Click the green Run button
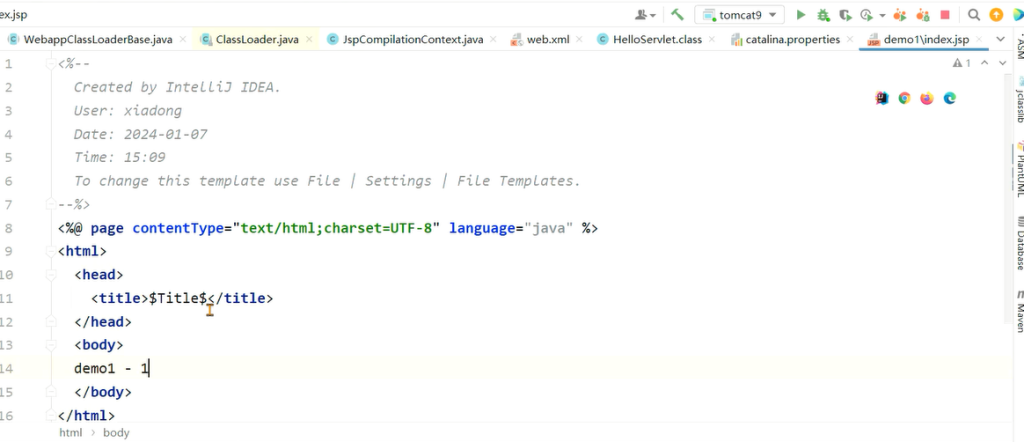The width and height of the screenshot is (1024, 442). [x=801, y=15]
